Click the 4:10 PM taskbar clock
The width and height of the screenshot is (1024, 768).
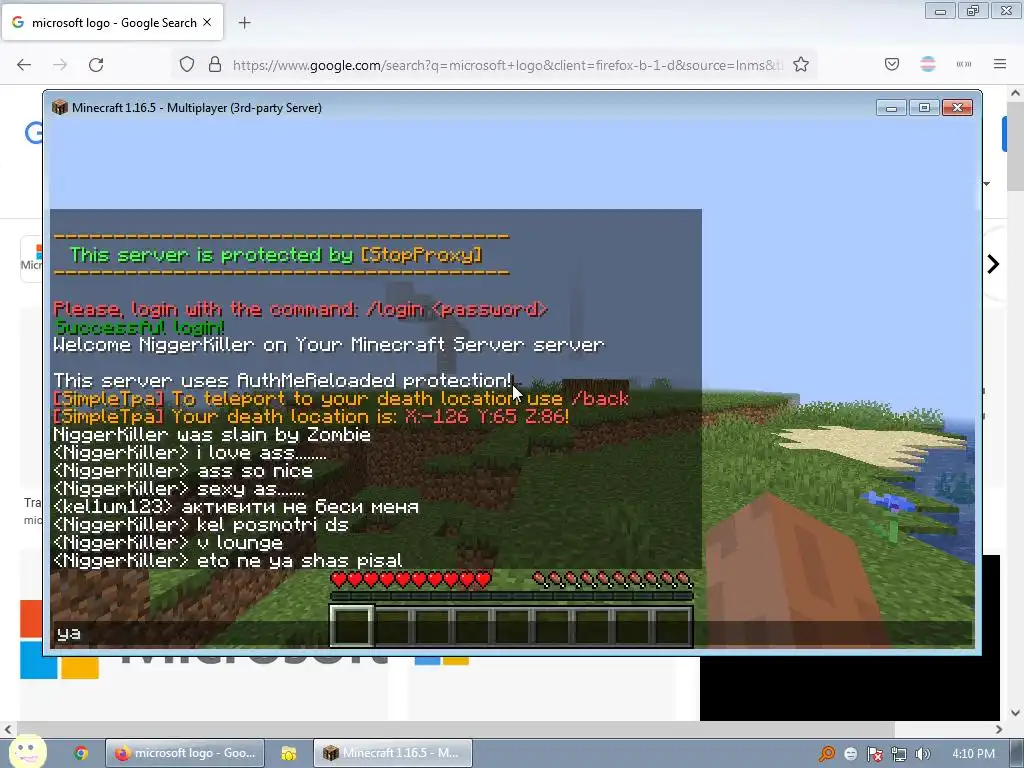point(974,754)
